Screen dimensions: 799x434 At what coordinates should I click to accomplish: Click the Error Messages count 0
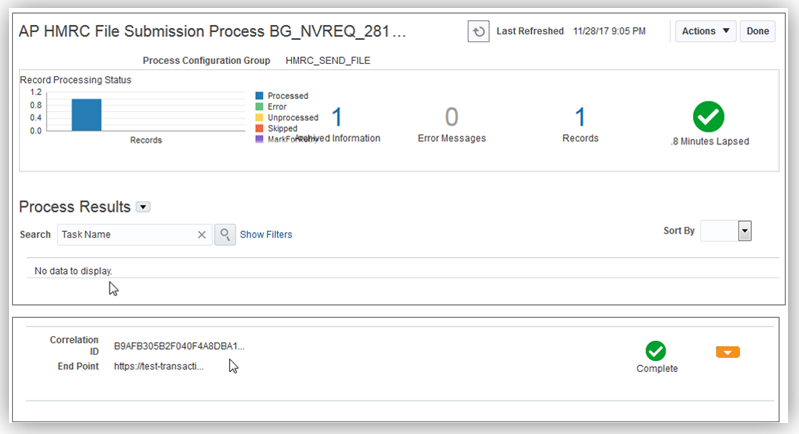point(451,117)
